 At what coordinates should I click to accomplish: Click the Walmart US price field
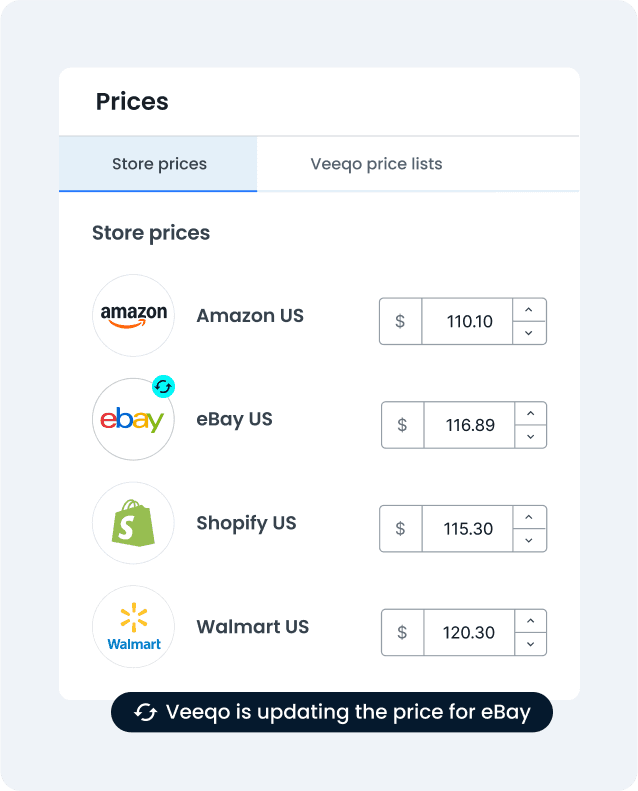click(x=470, y=633)
